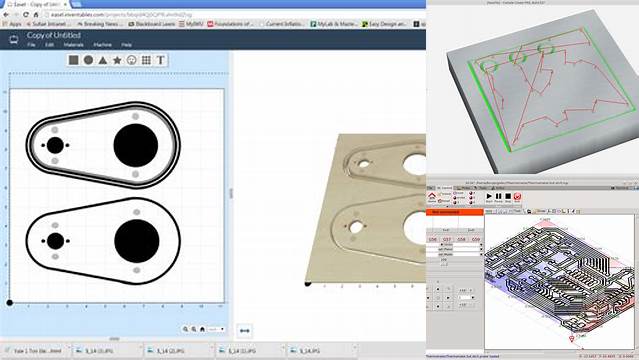Toggle the 3D preview arrows button
639x360 pixels.
245,331
